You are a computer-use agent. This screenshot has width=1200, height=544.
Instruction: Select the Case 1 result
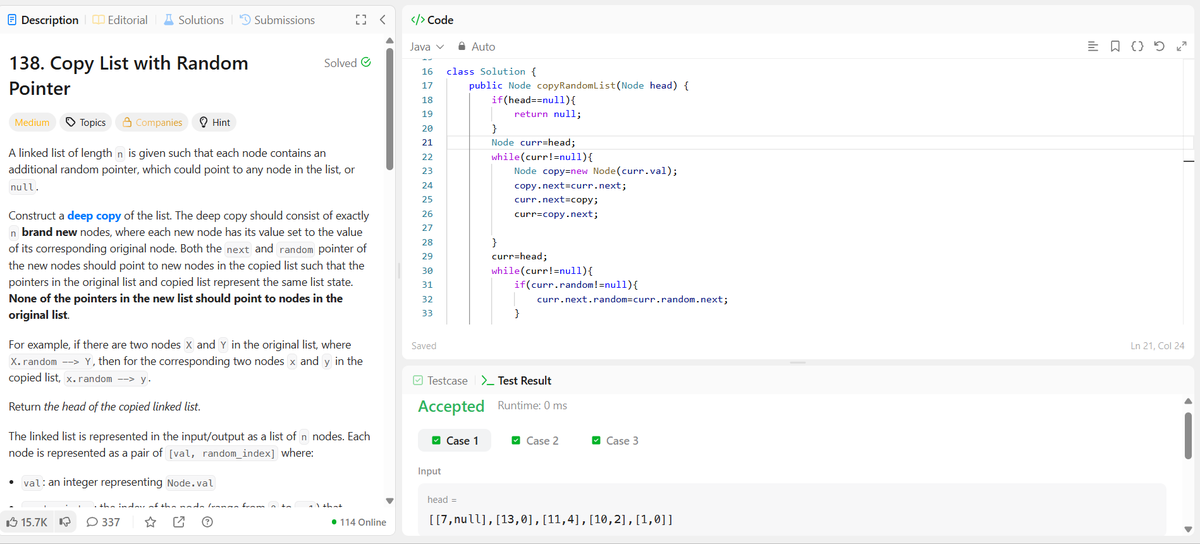point(455,441)
